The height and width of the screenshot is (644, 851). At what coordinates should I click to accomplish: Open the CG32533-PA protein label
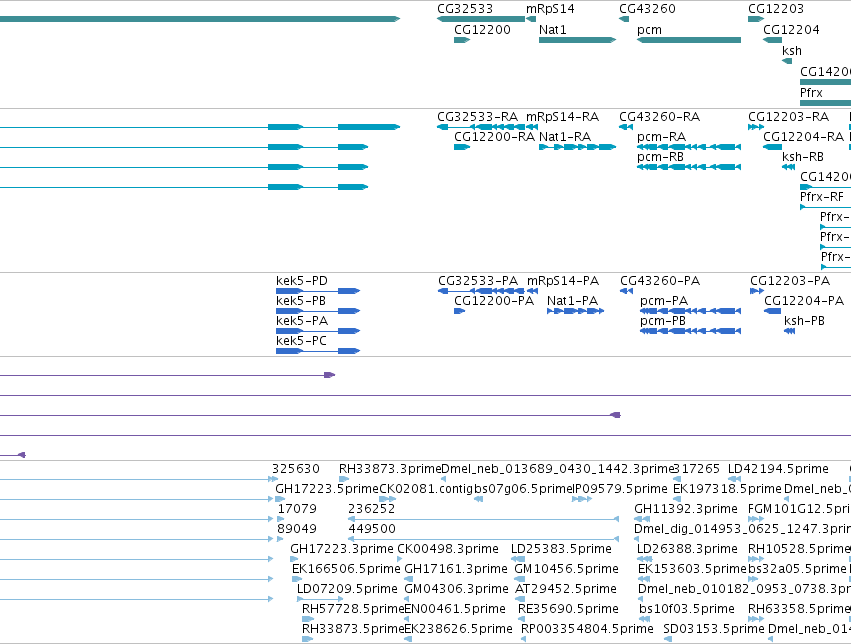click(x=478, y=281)
